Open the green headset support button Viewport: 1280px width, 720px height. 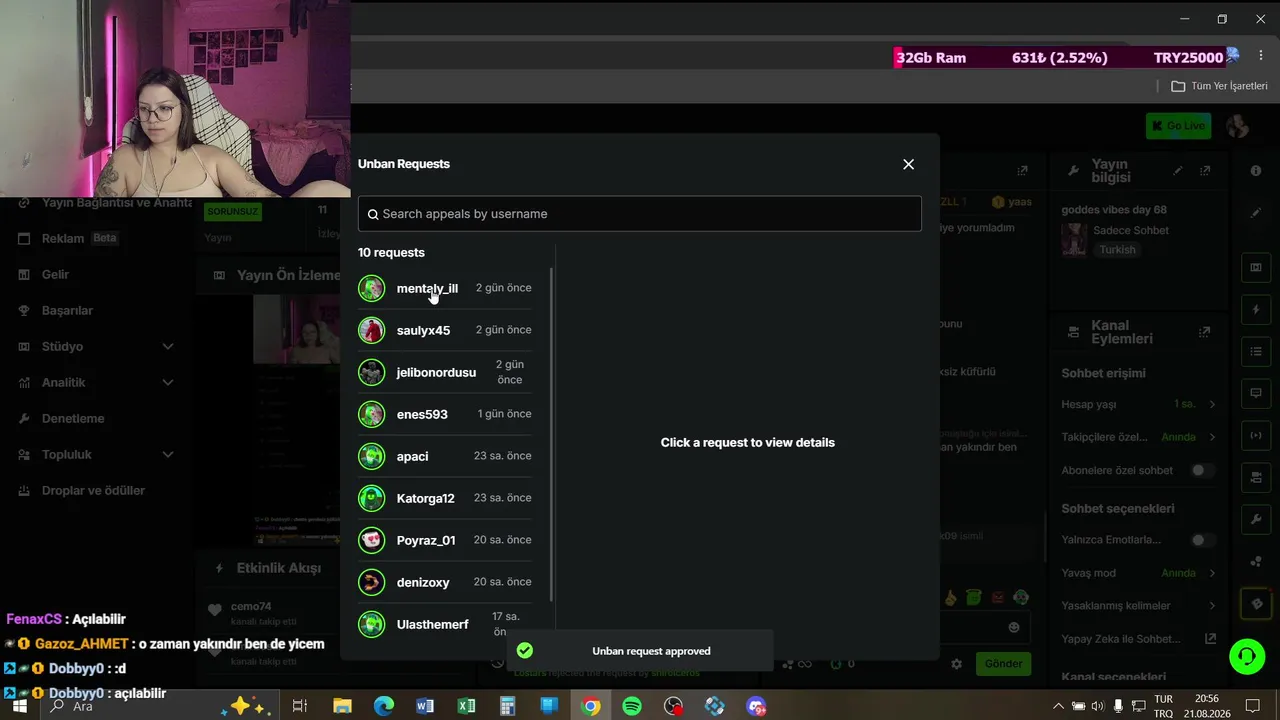pyautogui.click(x=1247, y=657)
